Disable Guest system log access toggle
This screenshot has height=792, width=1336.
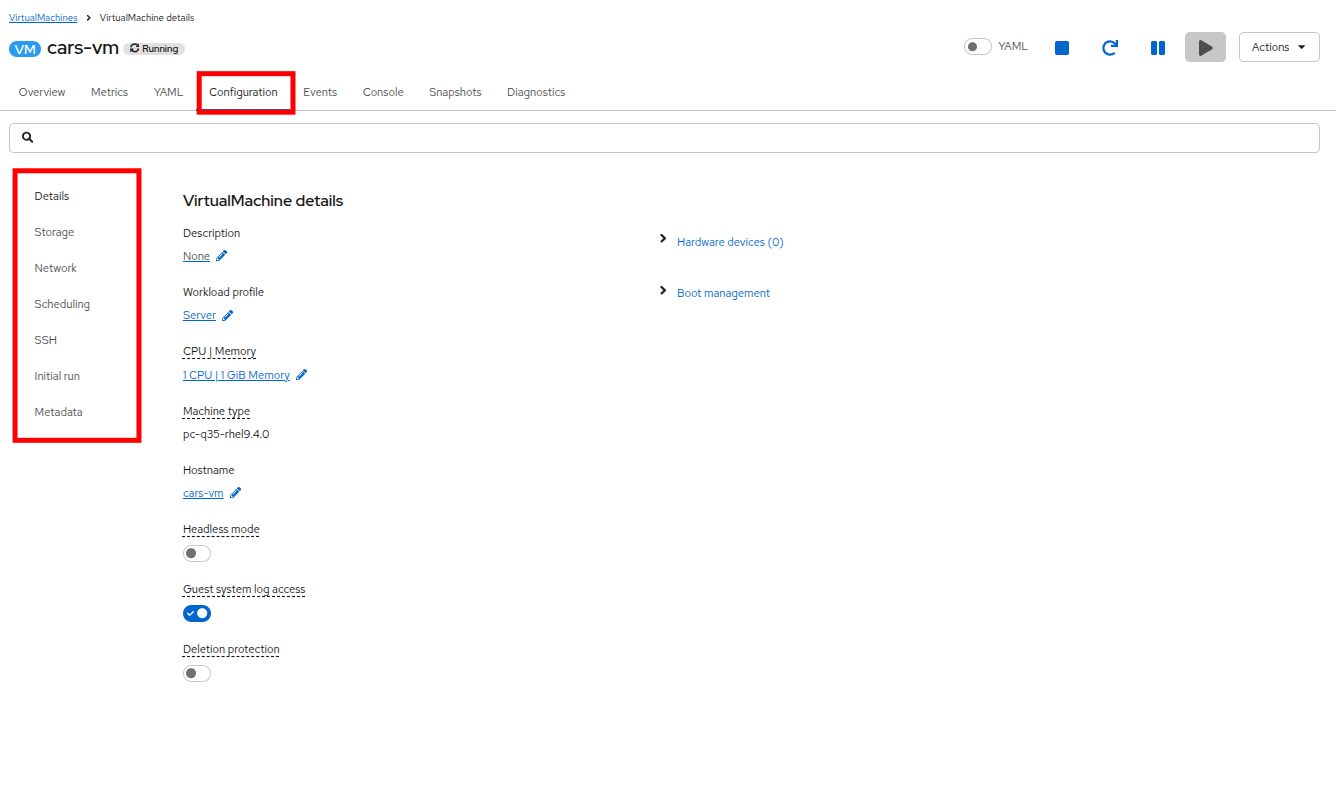coord(197,613)
